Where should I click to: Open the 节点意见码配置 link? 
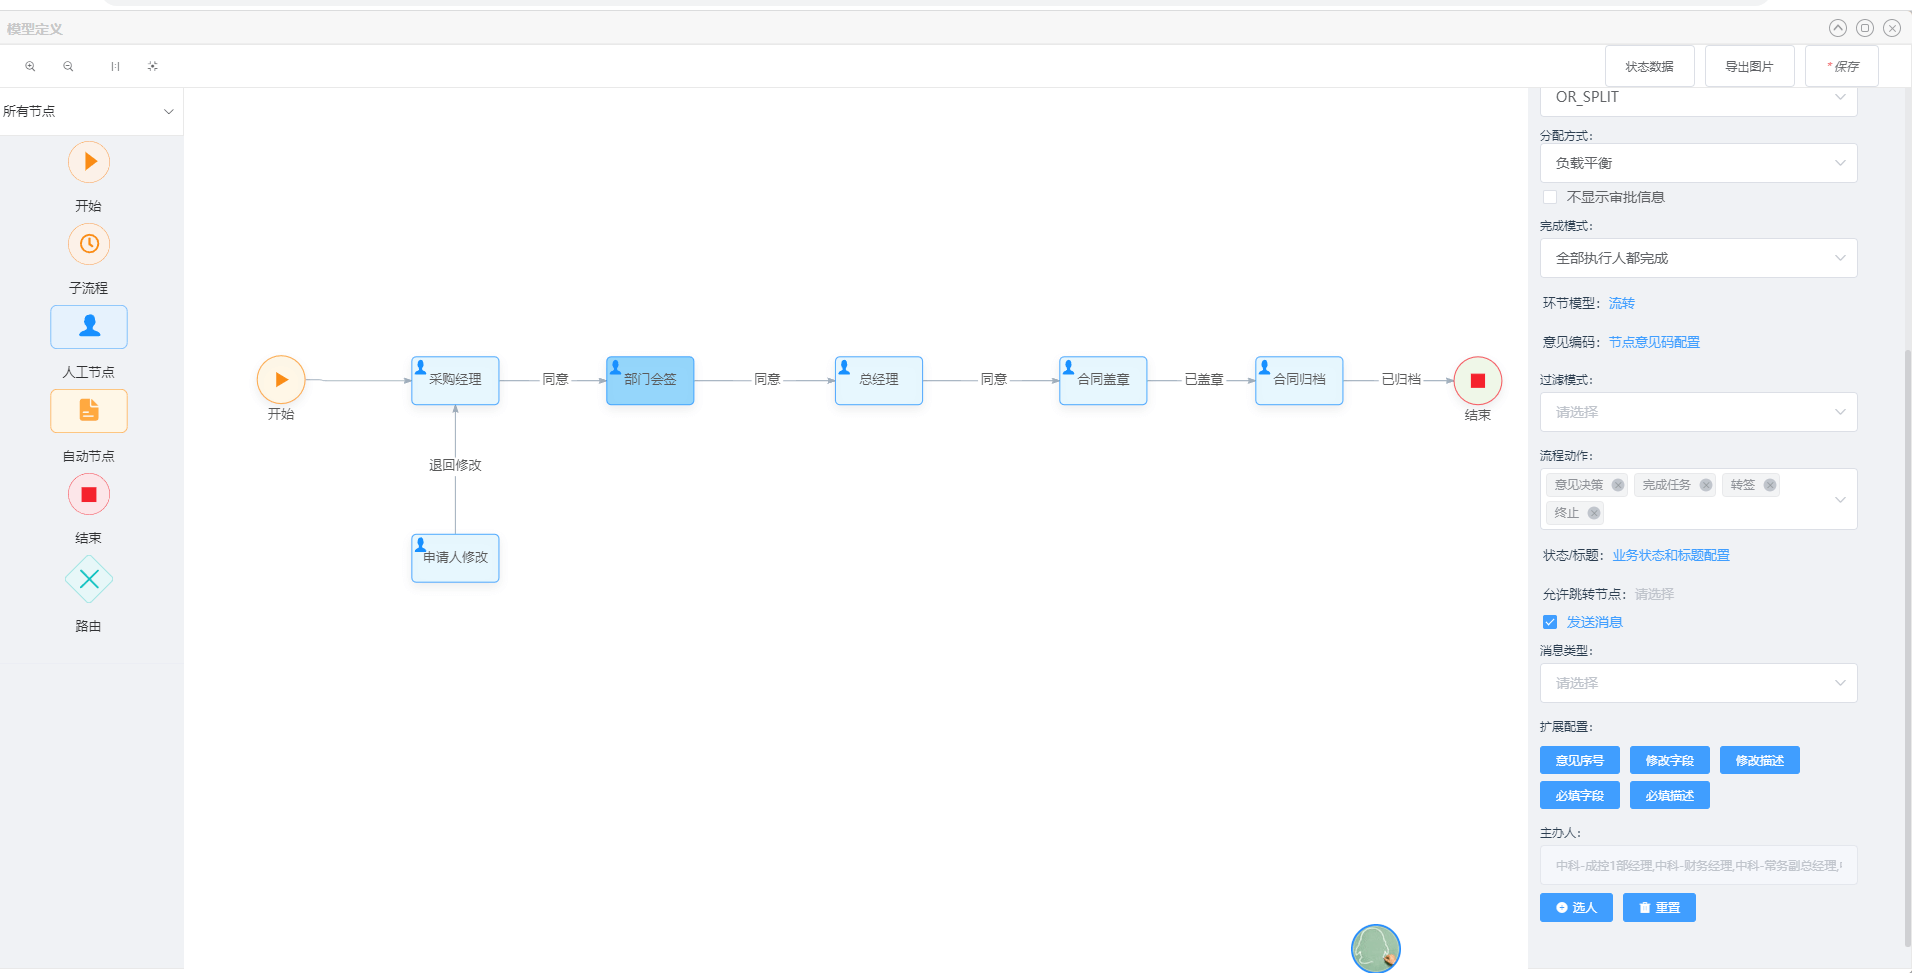point(1654,342)
